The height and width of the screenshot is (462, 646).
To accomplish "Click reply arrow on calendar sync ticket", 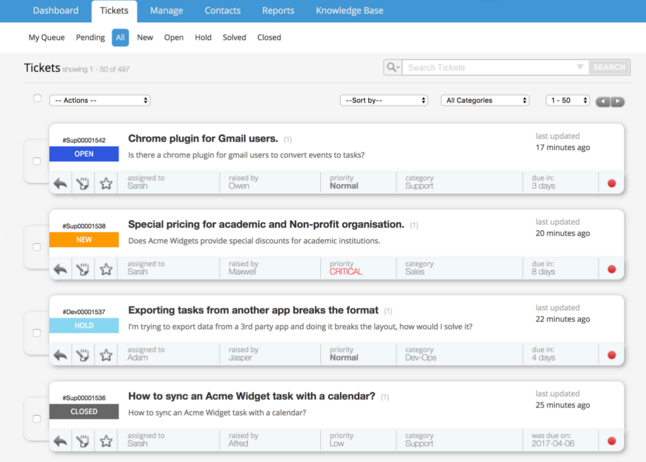I will [x=60, y=441].
